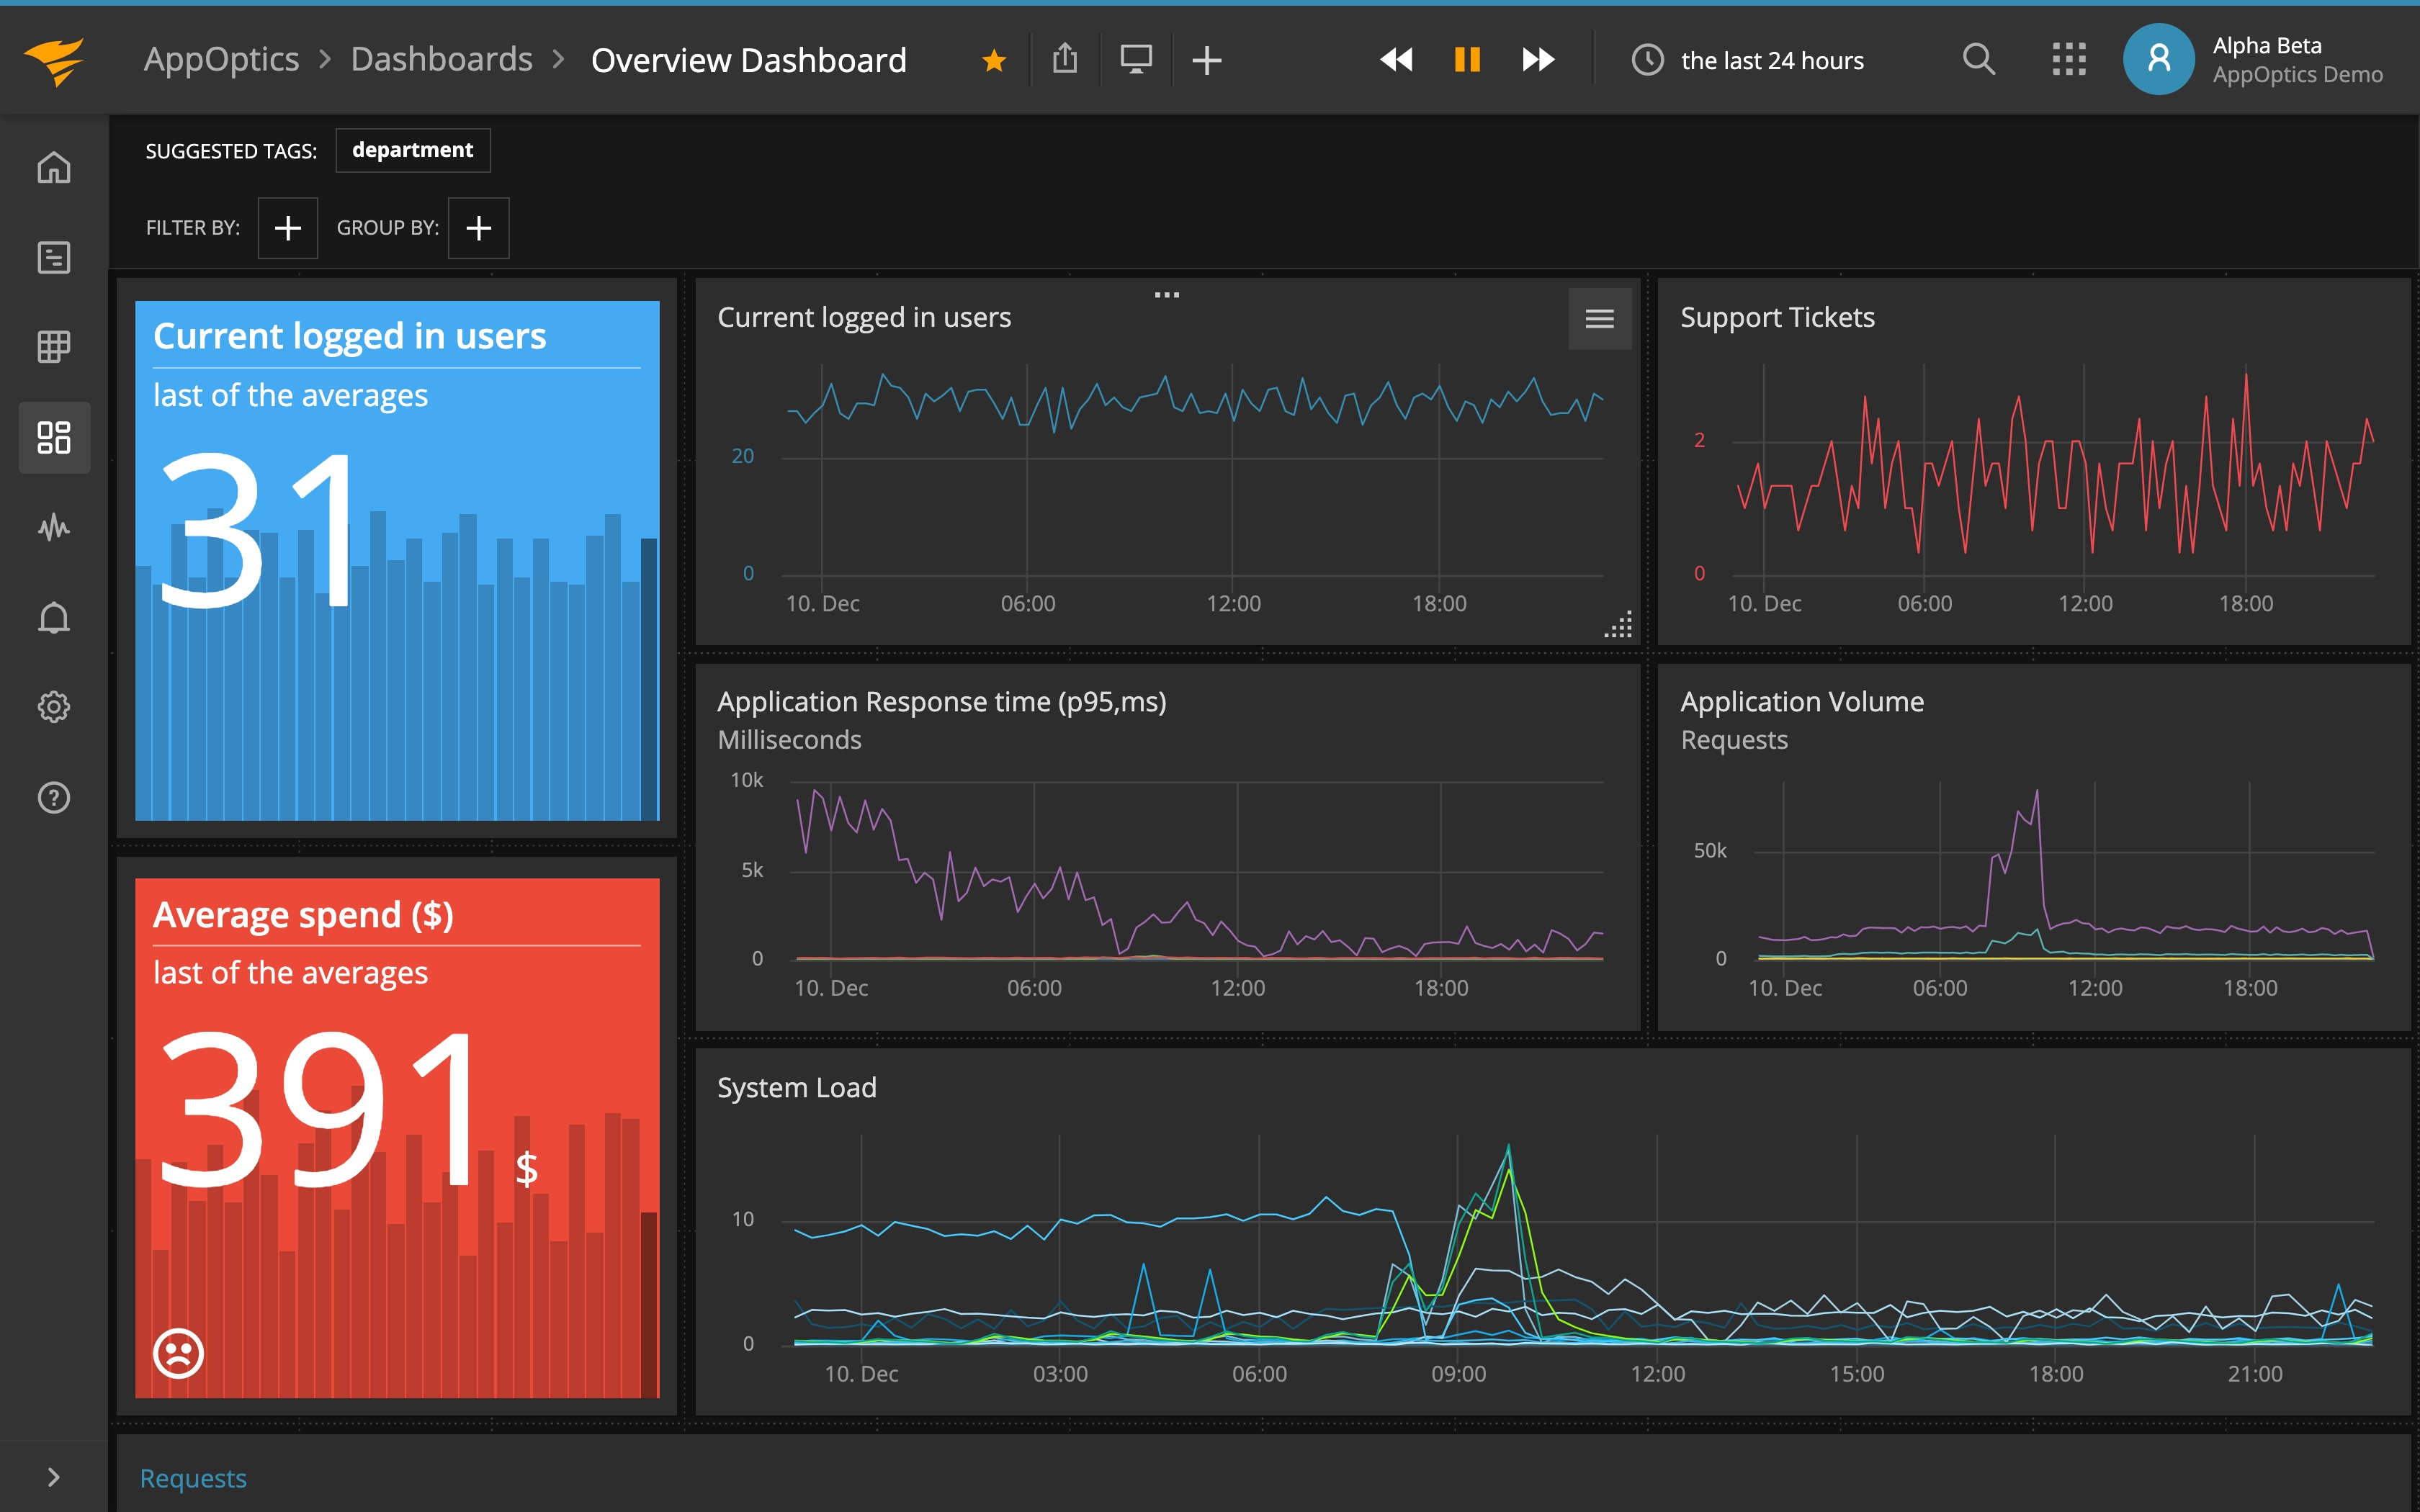Pause live dashboard updates

click(x=1467, y=60)
